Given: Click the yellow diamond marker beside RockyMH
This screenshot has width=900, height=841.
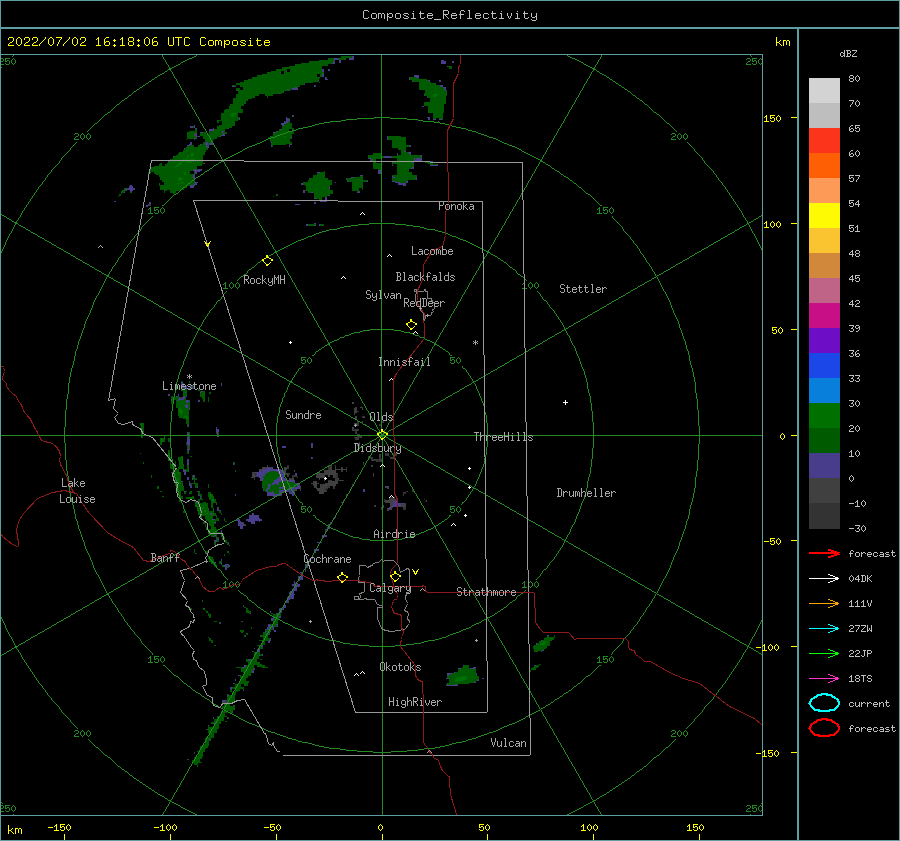Looking at the screenshot, I should (267, 261).
